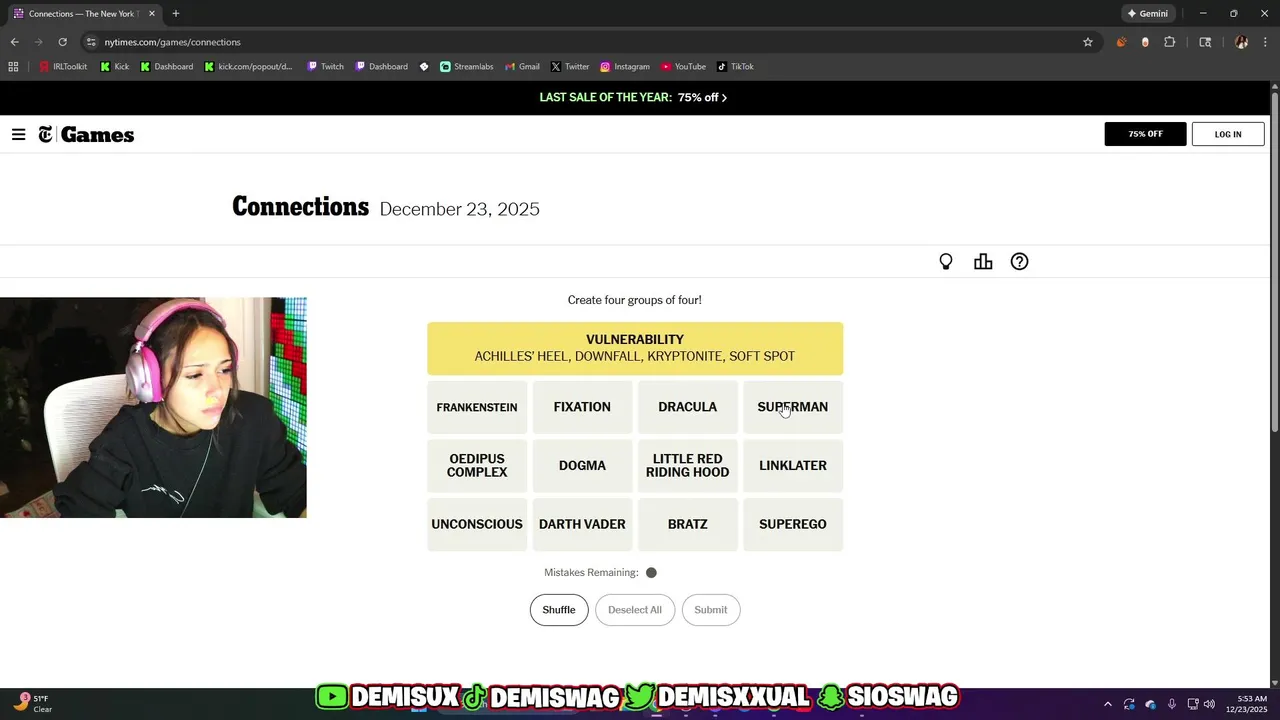
Task: Click the December 23, 2025 date text
Action: point(460,209)
